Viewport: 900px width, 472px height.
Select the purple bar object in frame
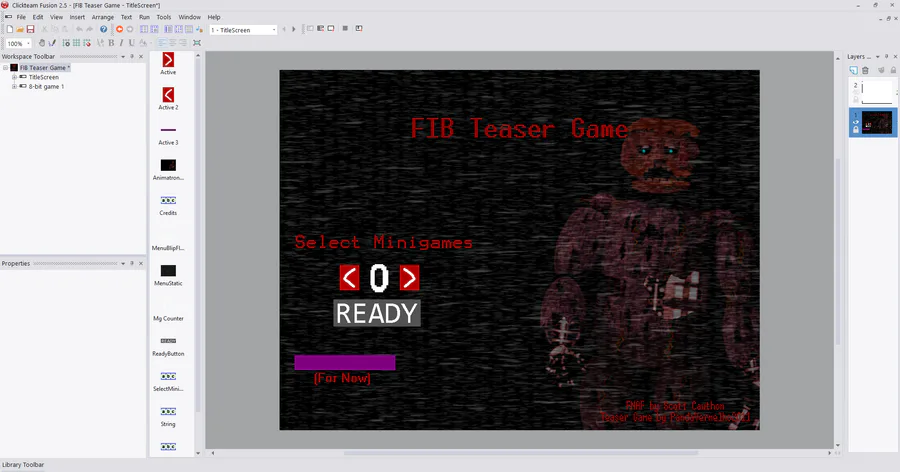click(345, 362)
